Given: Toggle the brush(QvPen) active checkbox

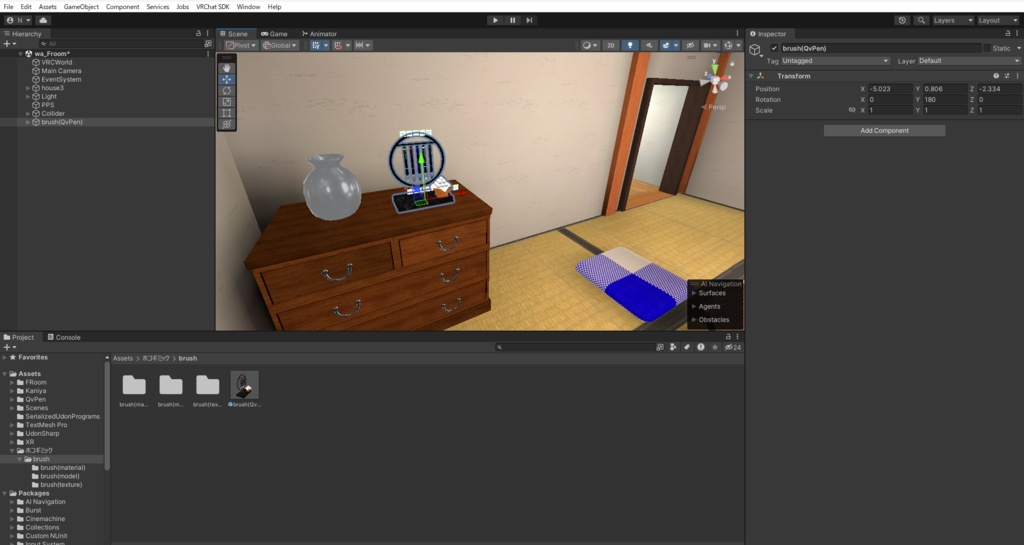Looking at the screenshot, I should click(x=774, y=48).
